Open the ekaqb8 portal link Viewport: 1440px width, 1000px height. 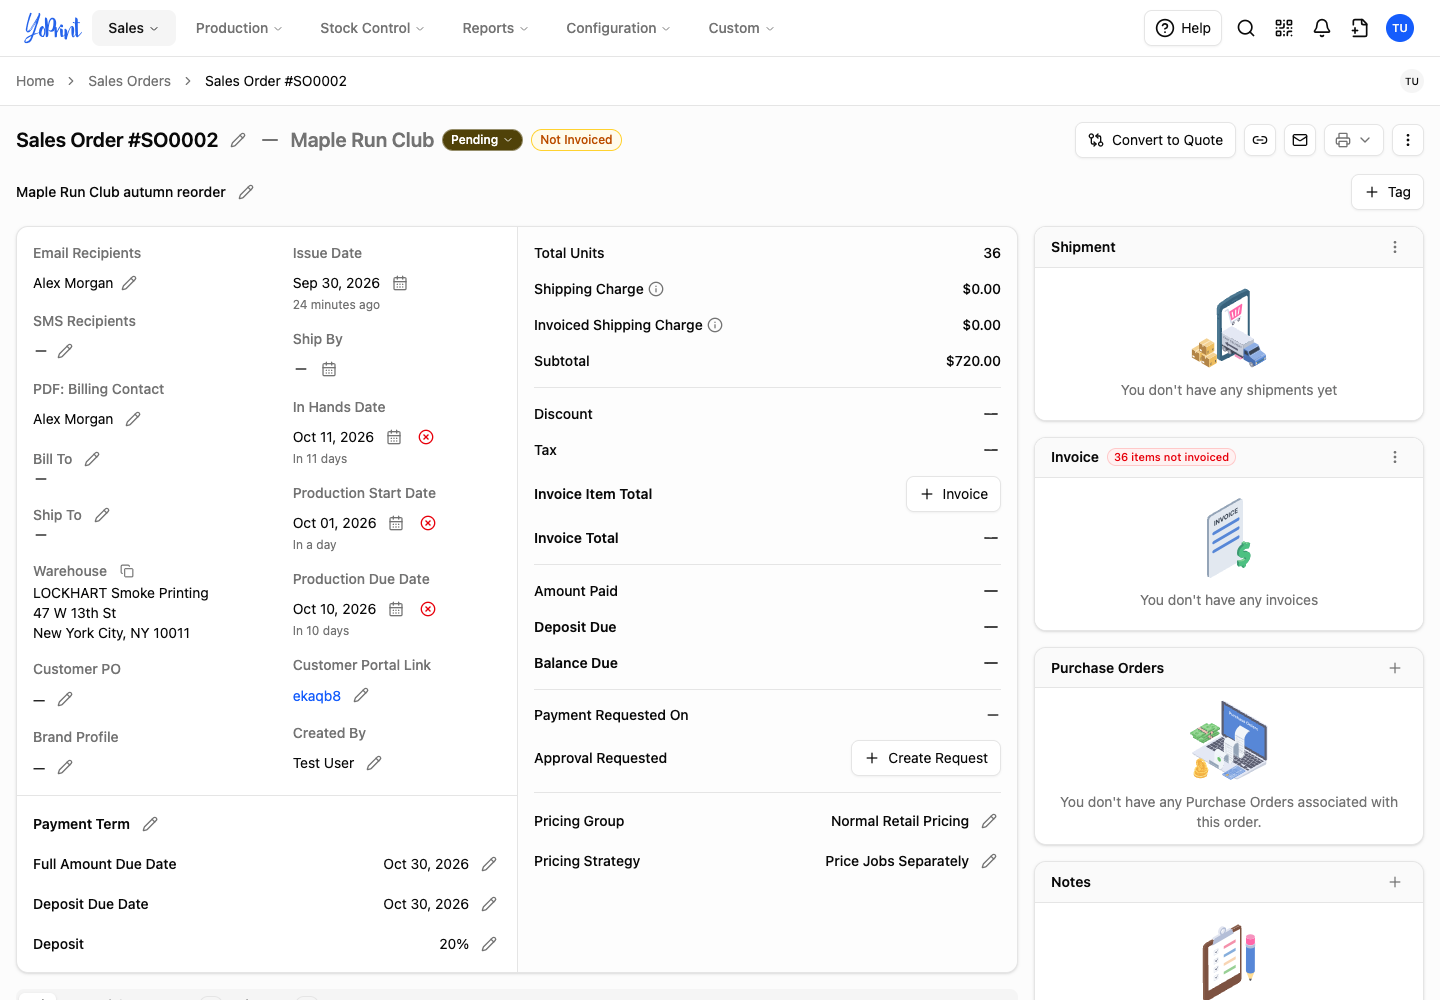click(x=317, y=696)
